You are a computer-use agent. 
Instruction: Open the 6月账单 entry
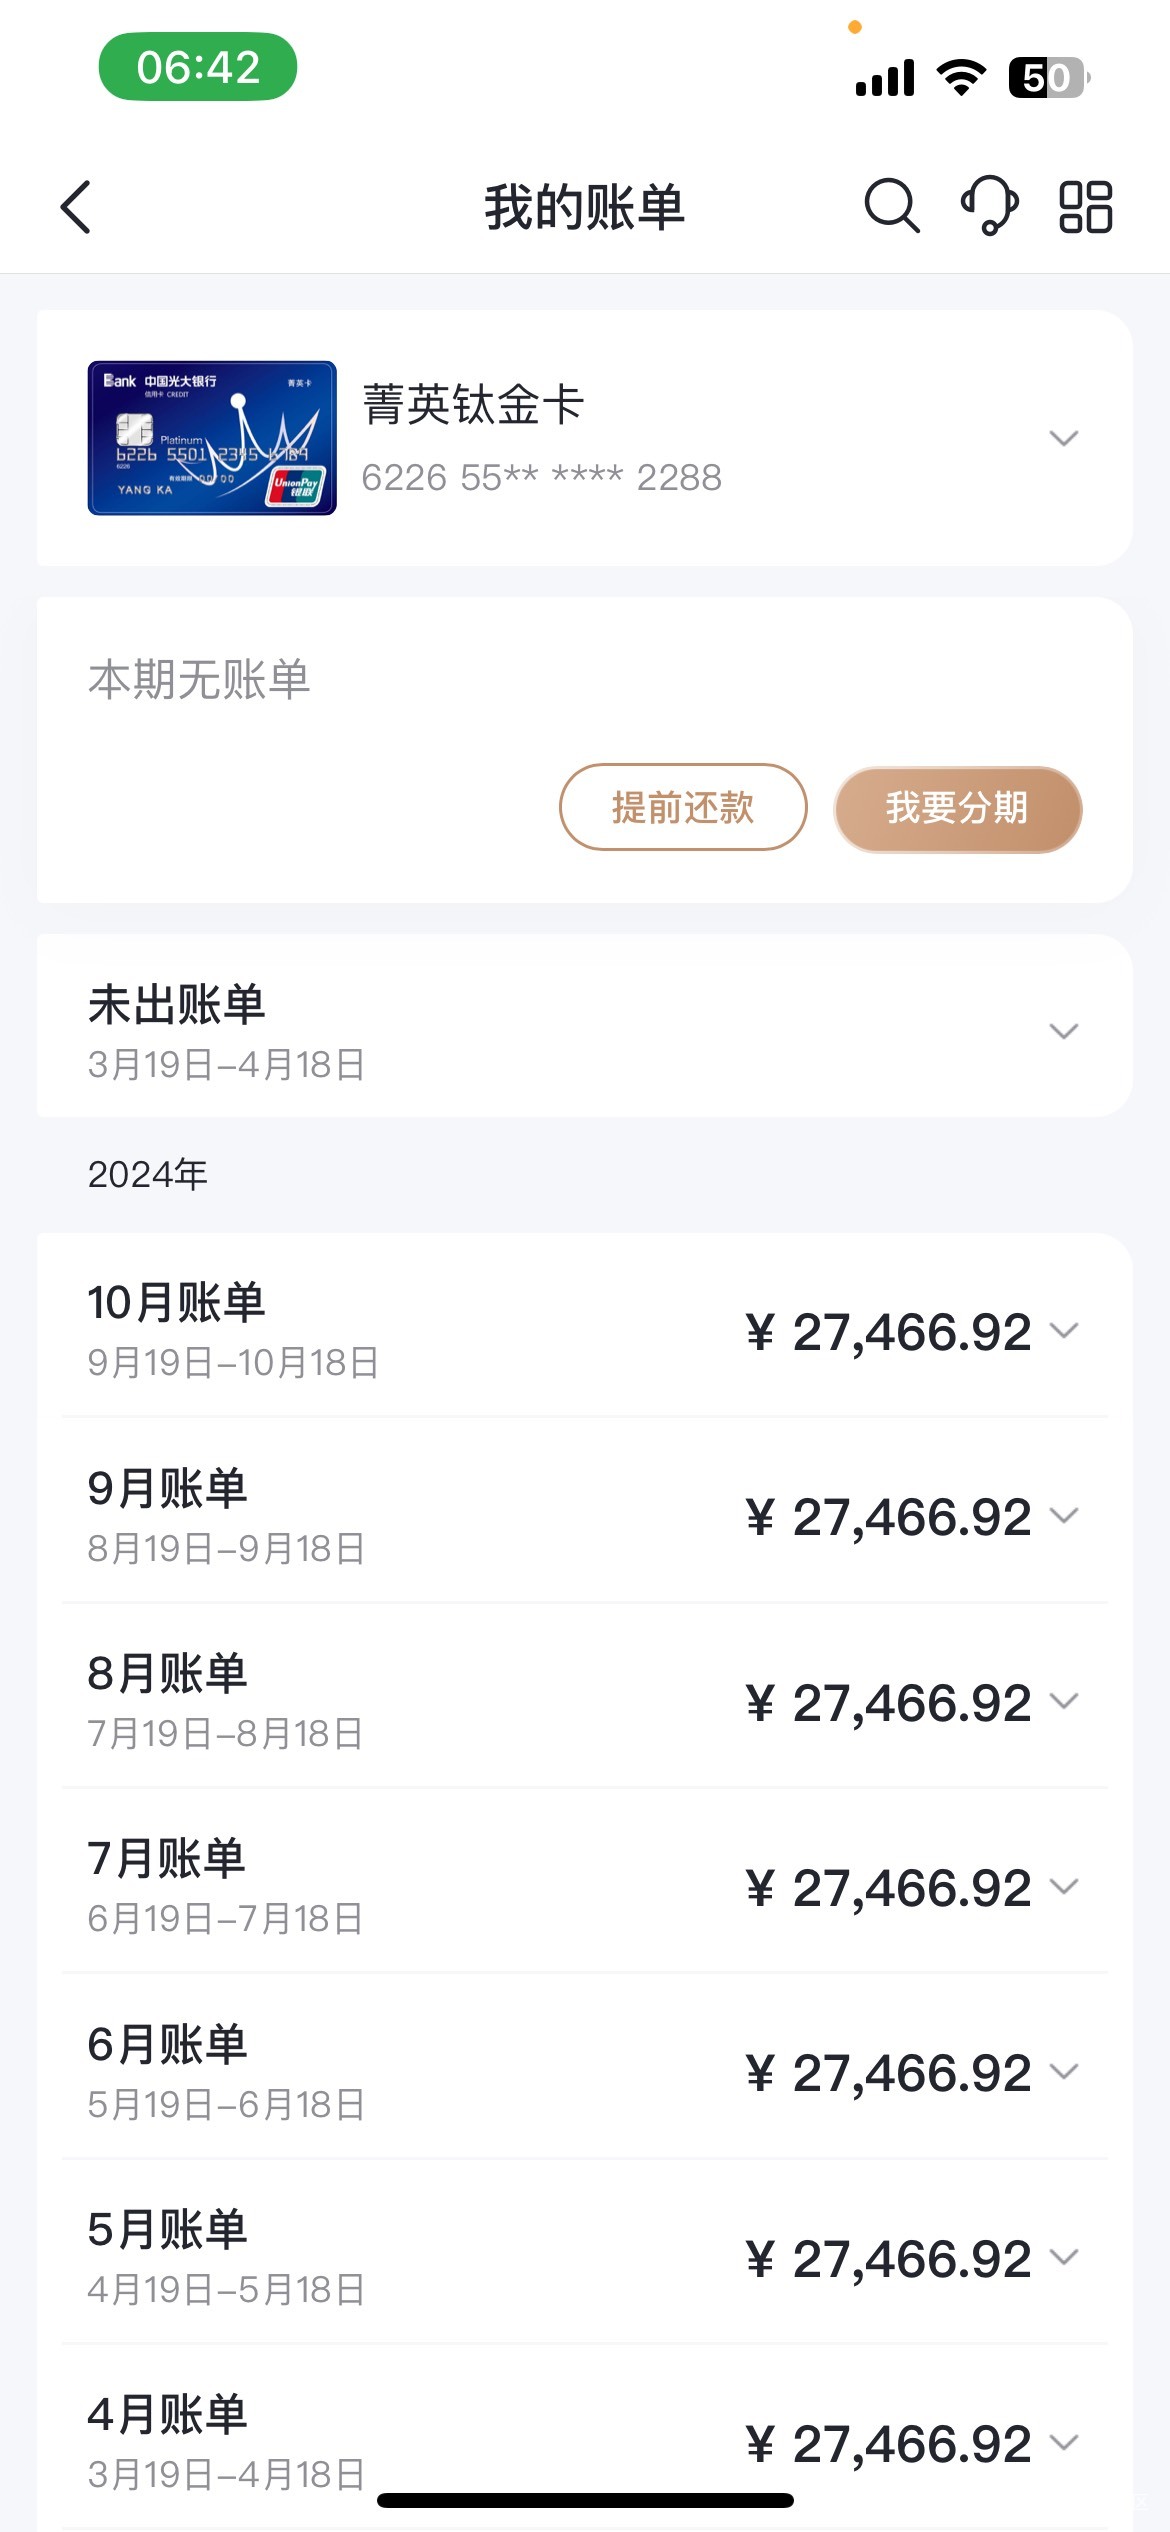pos(167,2044)
